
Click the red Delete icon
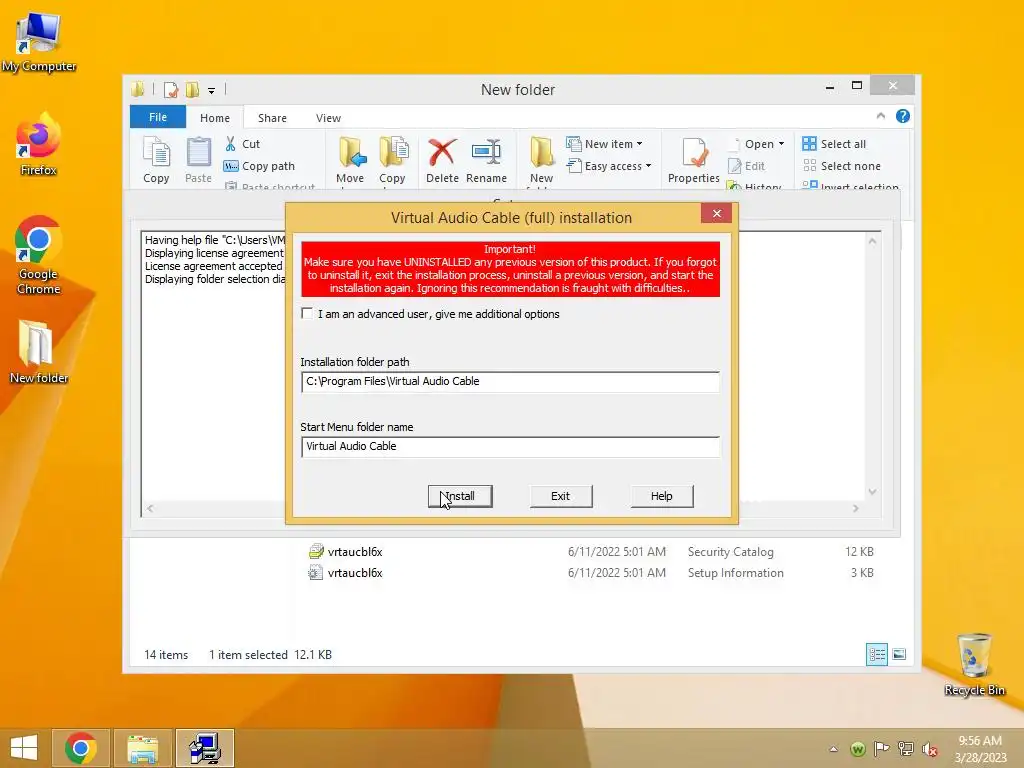pos(442,160)
